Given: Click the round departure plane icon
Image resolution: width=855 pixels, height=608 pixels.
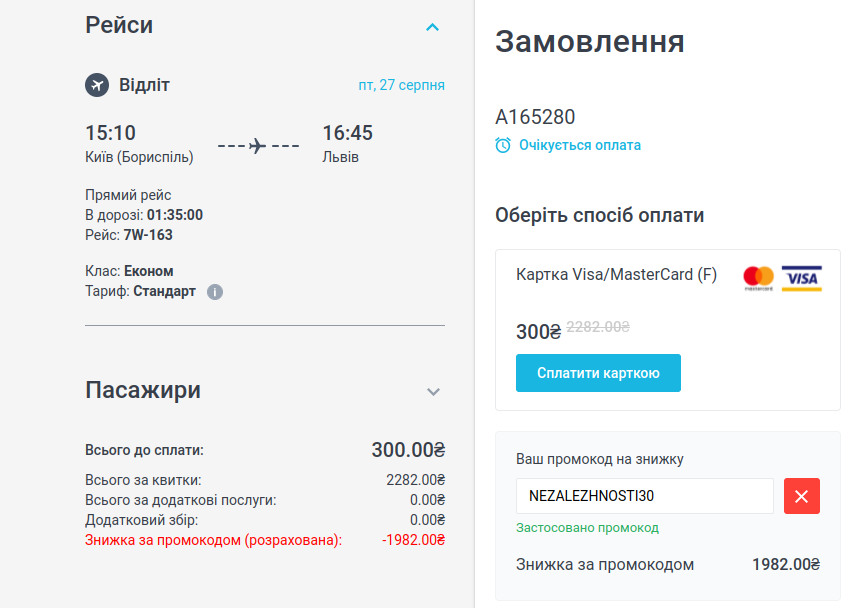Looking at the screenshot, I should pos(97,85).
